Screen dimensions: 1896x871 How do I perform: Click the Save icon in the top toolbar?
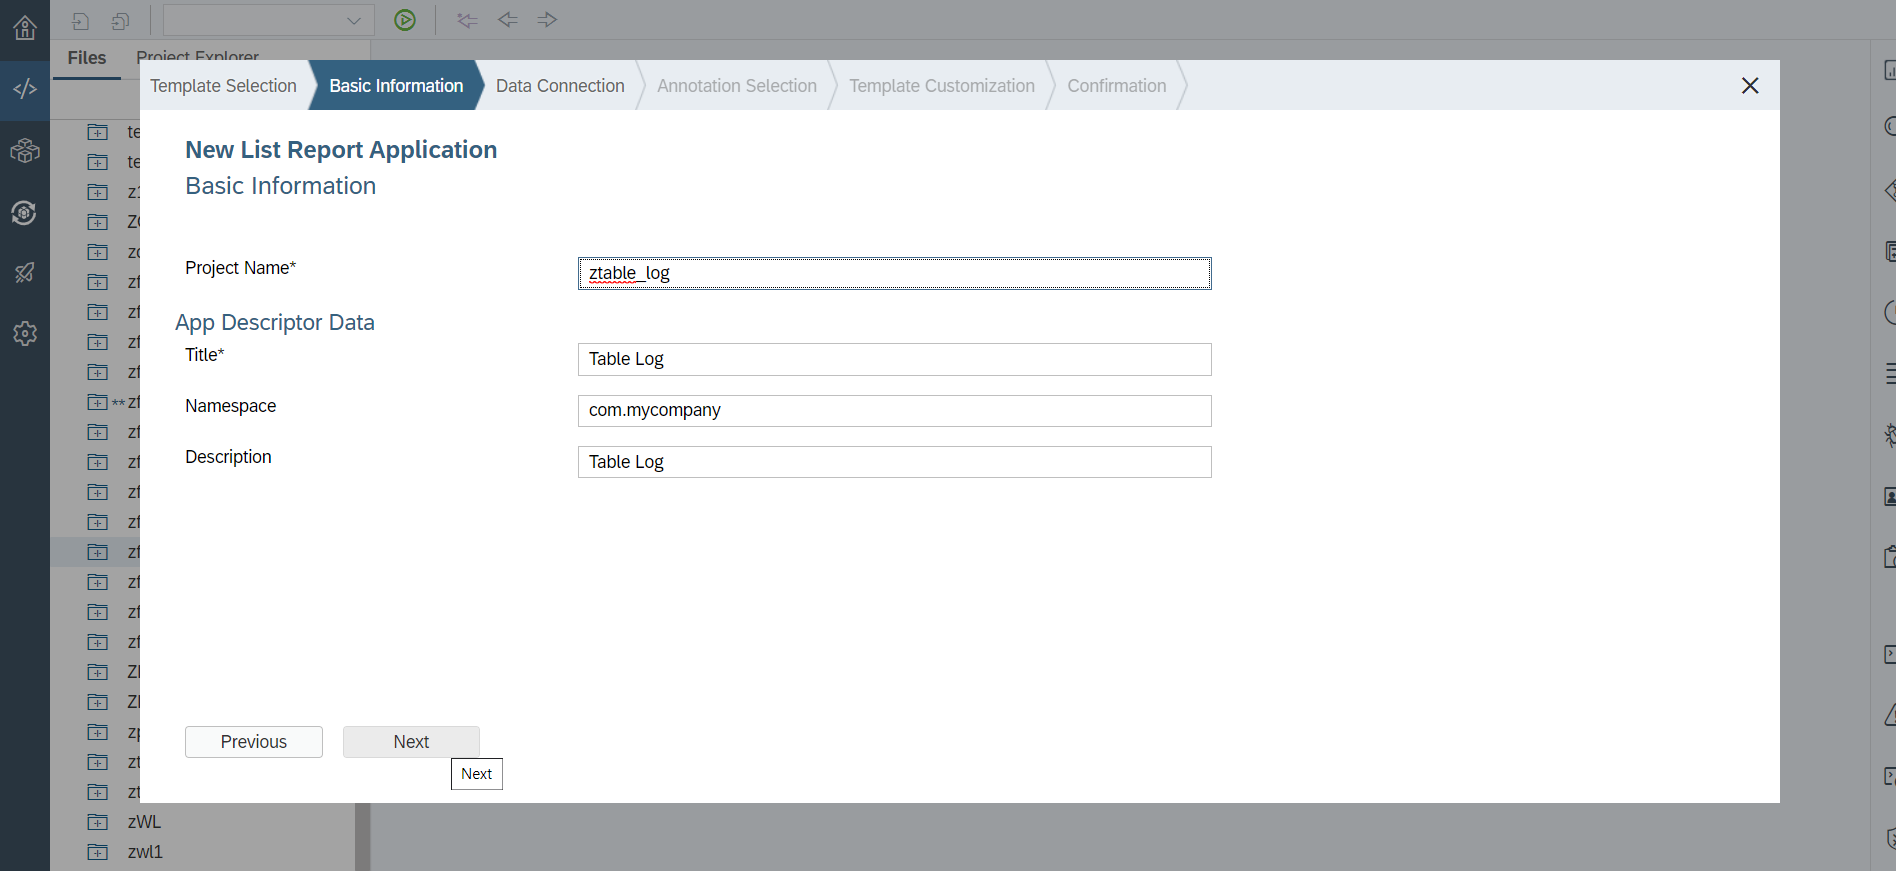(82, 21)
